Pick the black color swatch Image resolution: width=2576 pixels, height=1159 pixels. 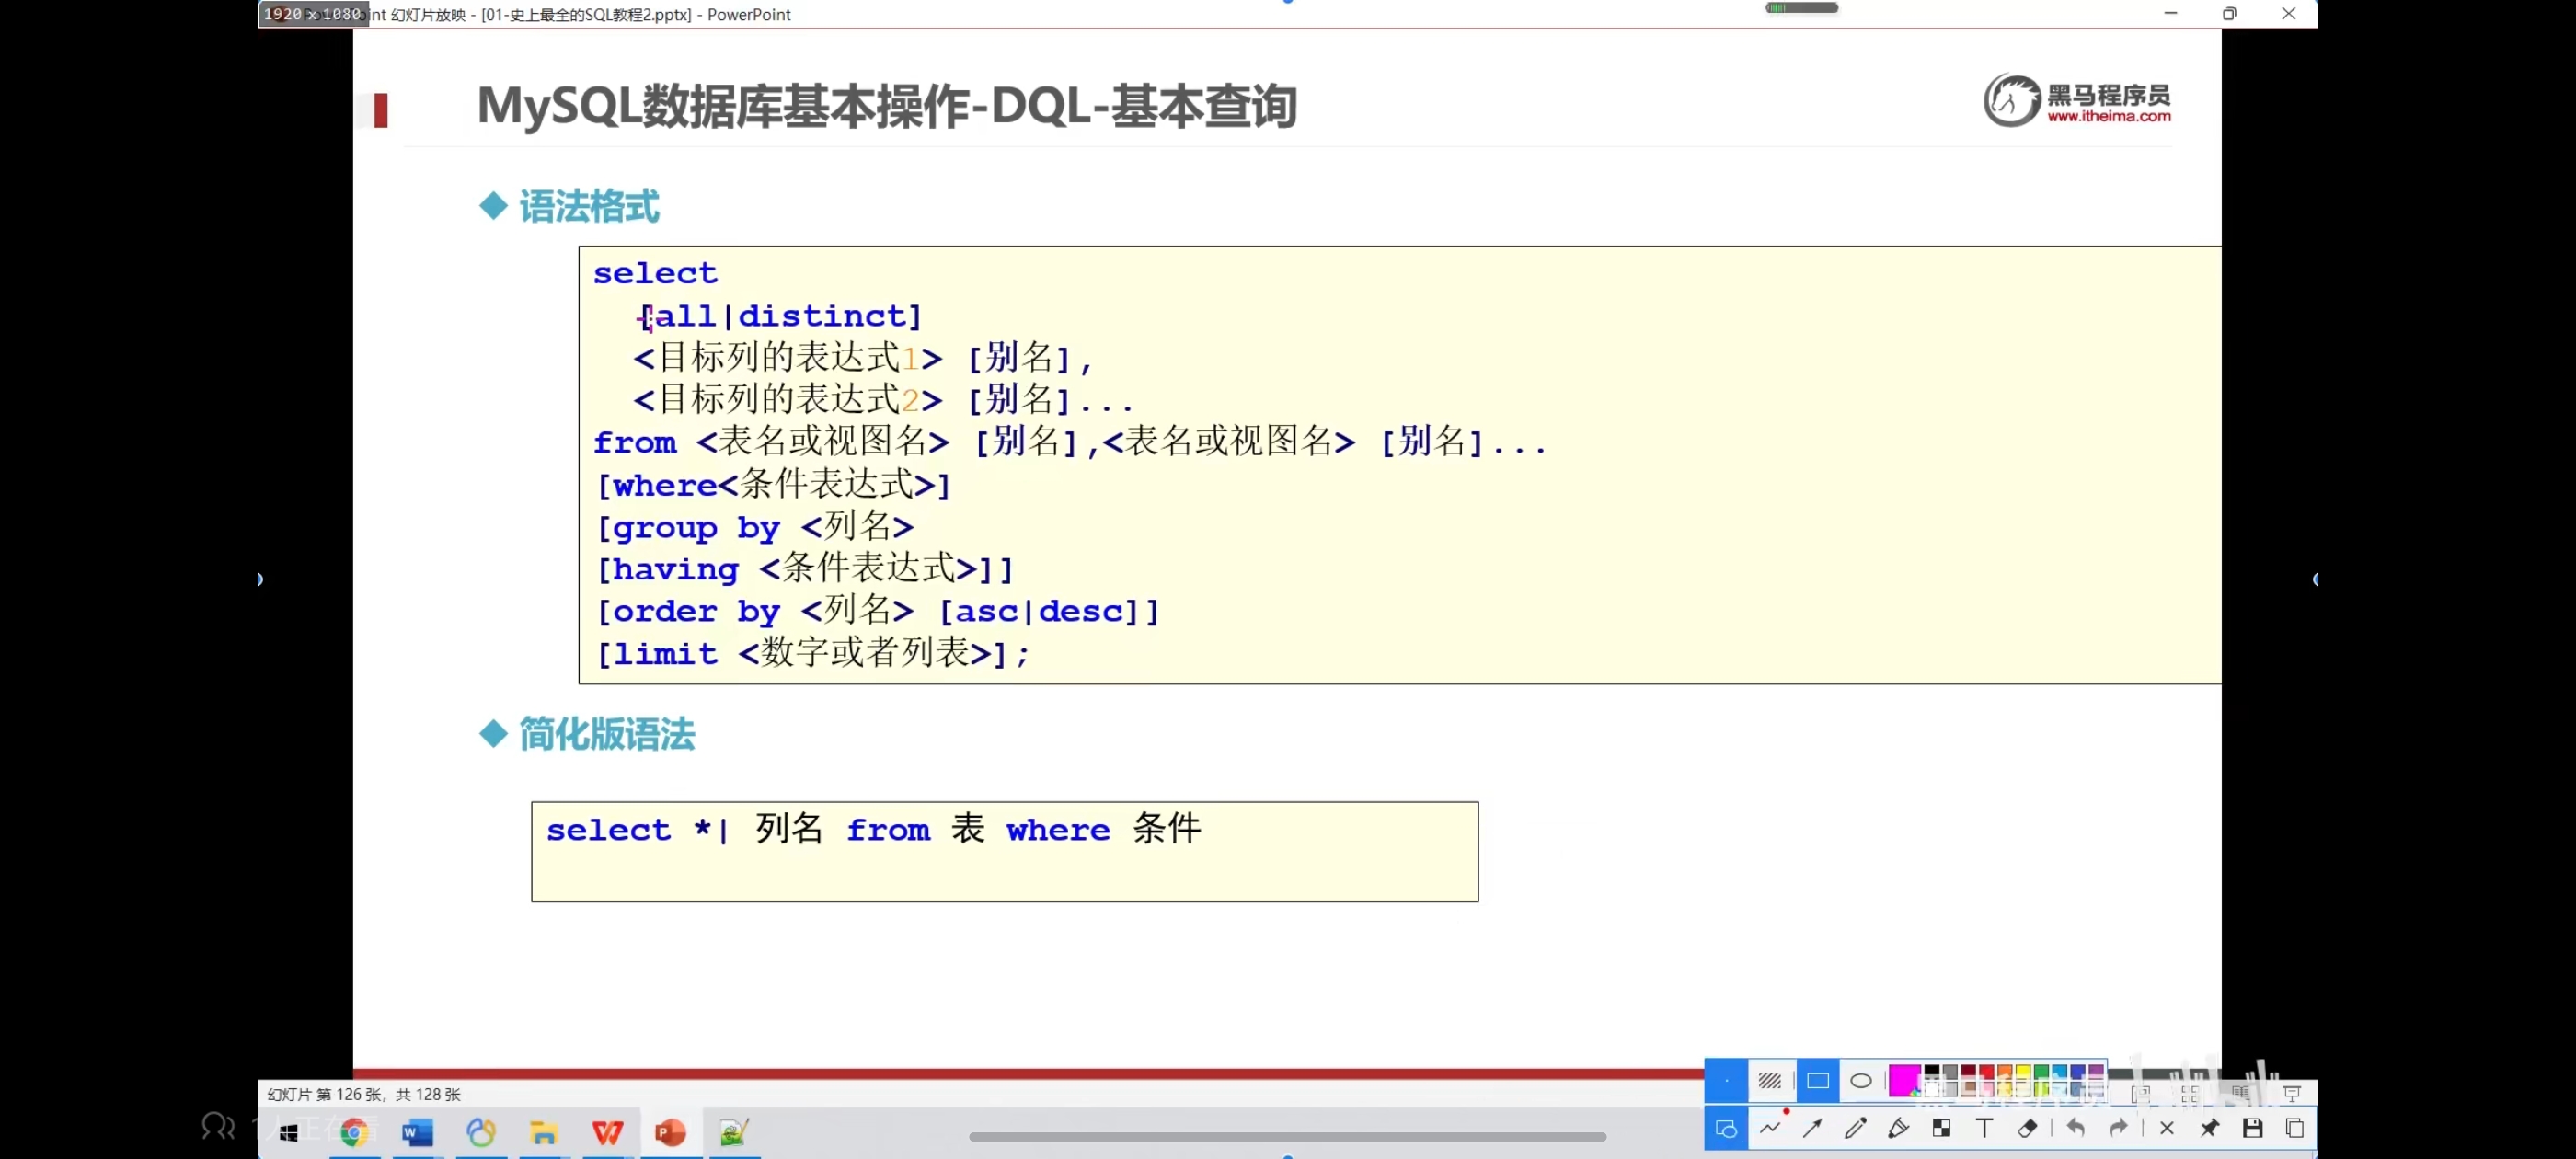1932,1072
